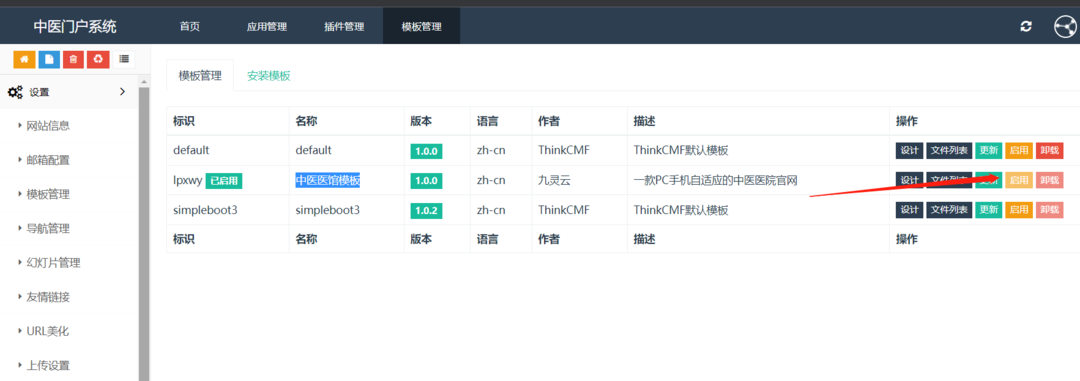Click the red recycle icon button
The height and width of the screenshot is (381, 1080).
pyautogui.click(x=98, y=60)
